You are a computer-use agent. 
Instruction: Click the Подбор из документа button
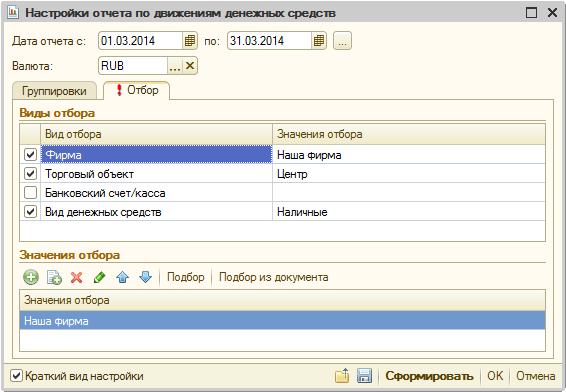point(274,277)
